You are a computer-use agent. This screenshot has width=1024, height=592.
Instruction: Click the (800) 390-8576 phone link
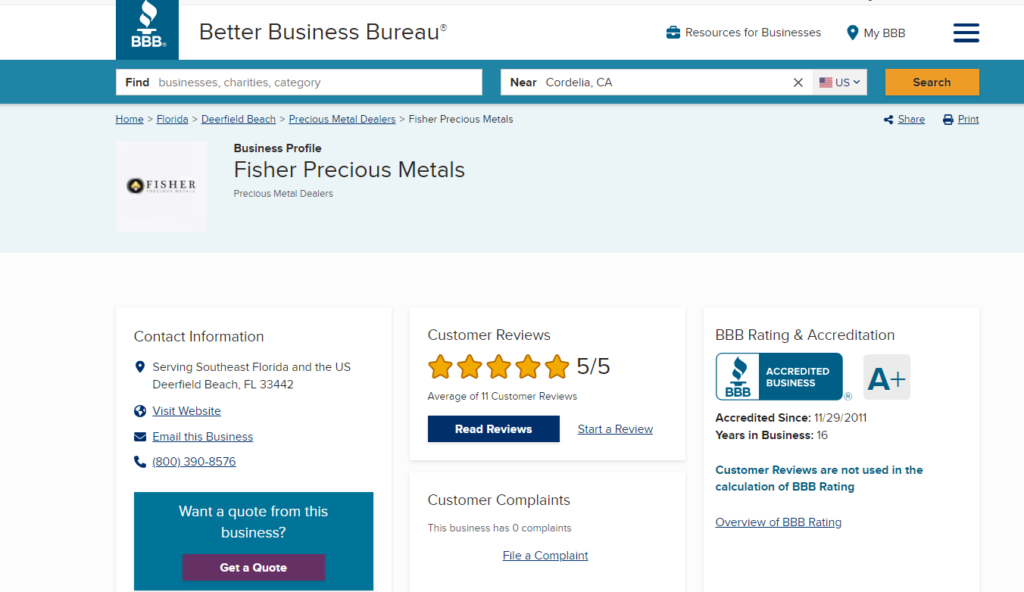[194, 462]
